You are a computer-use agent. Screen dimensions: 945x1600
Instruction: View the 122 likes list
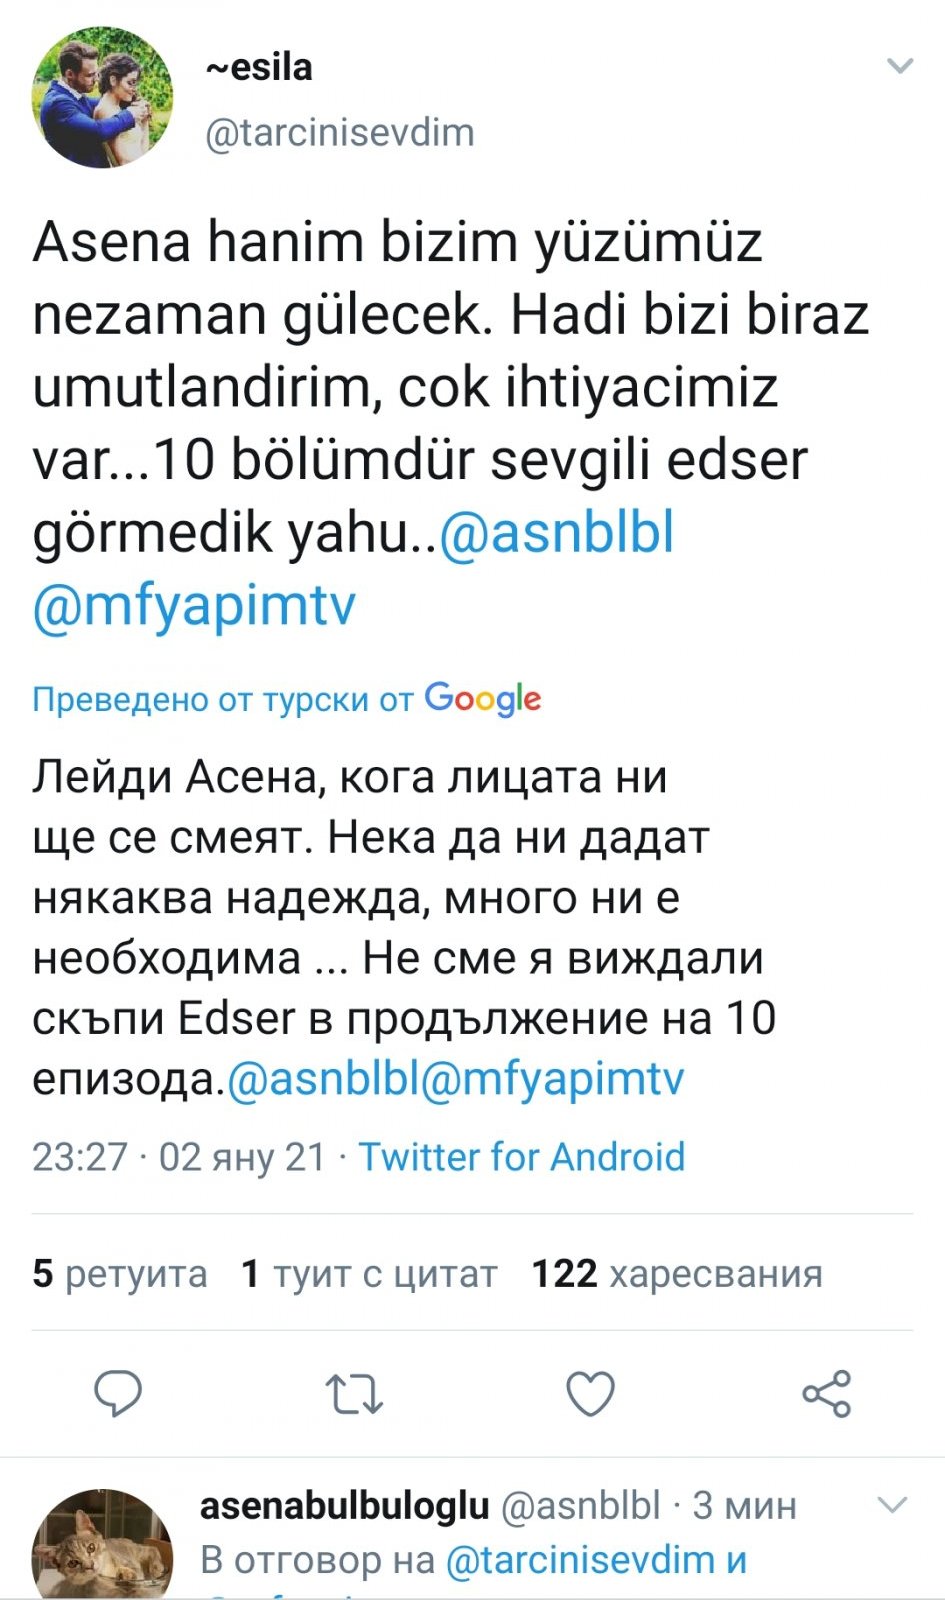677,1274
